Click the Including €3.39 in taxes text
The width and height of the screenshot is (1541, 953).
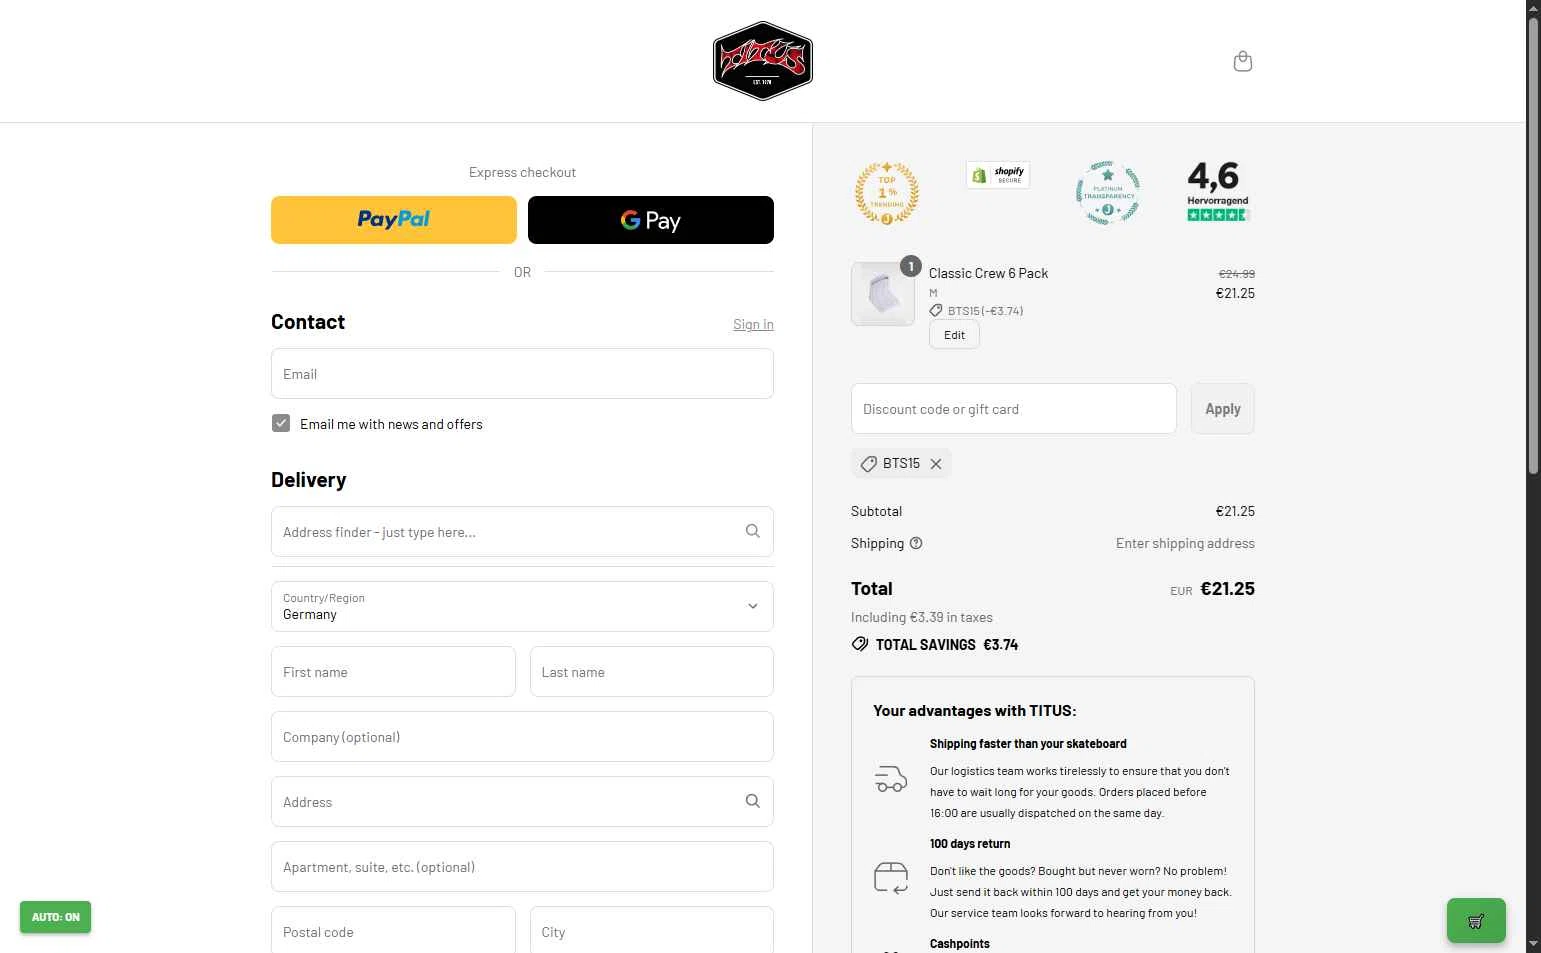[x=922, y=617]
